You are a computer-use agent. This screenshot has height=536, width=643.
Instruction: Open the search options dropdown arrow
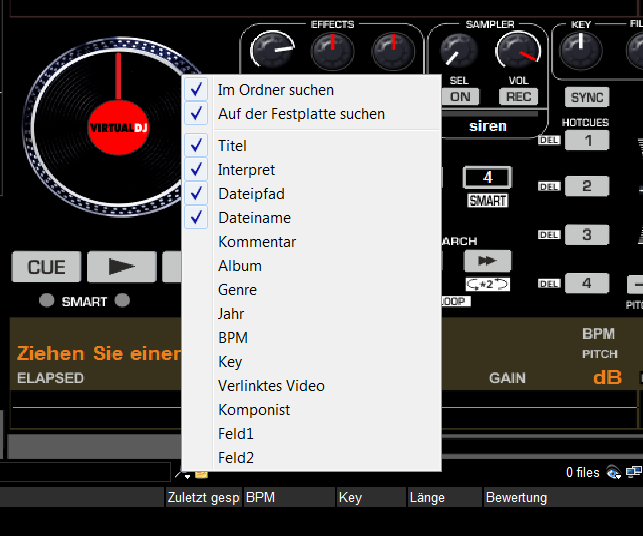(187, 477)
